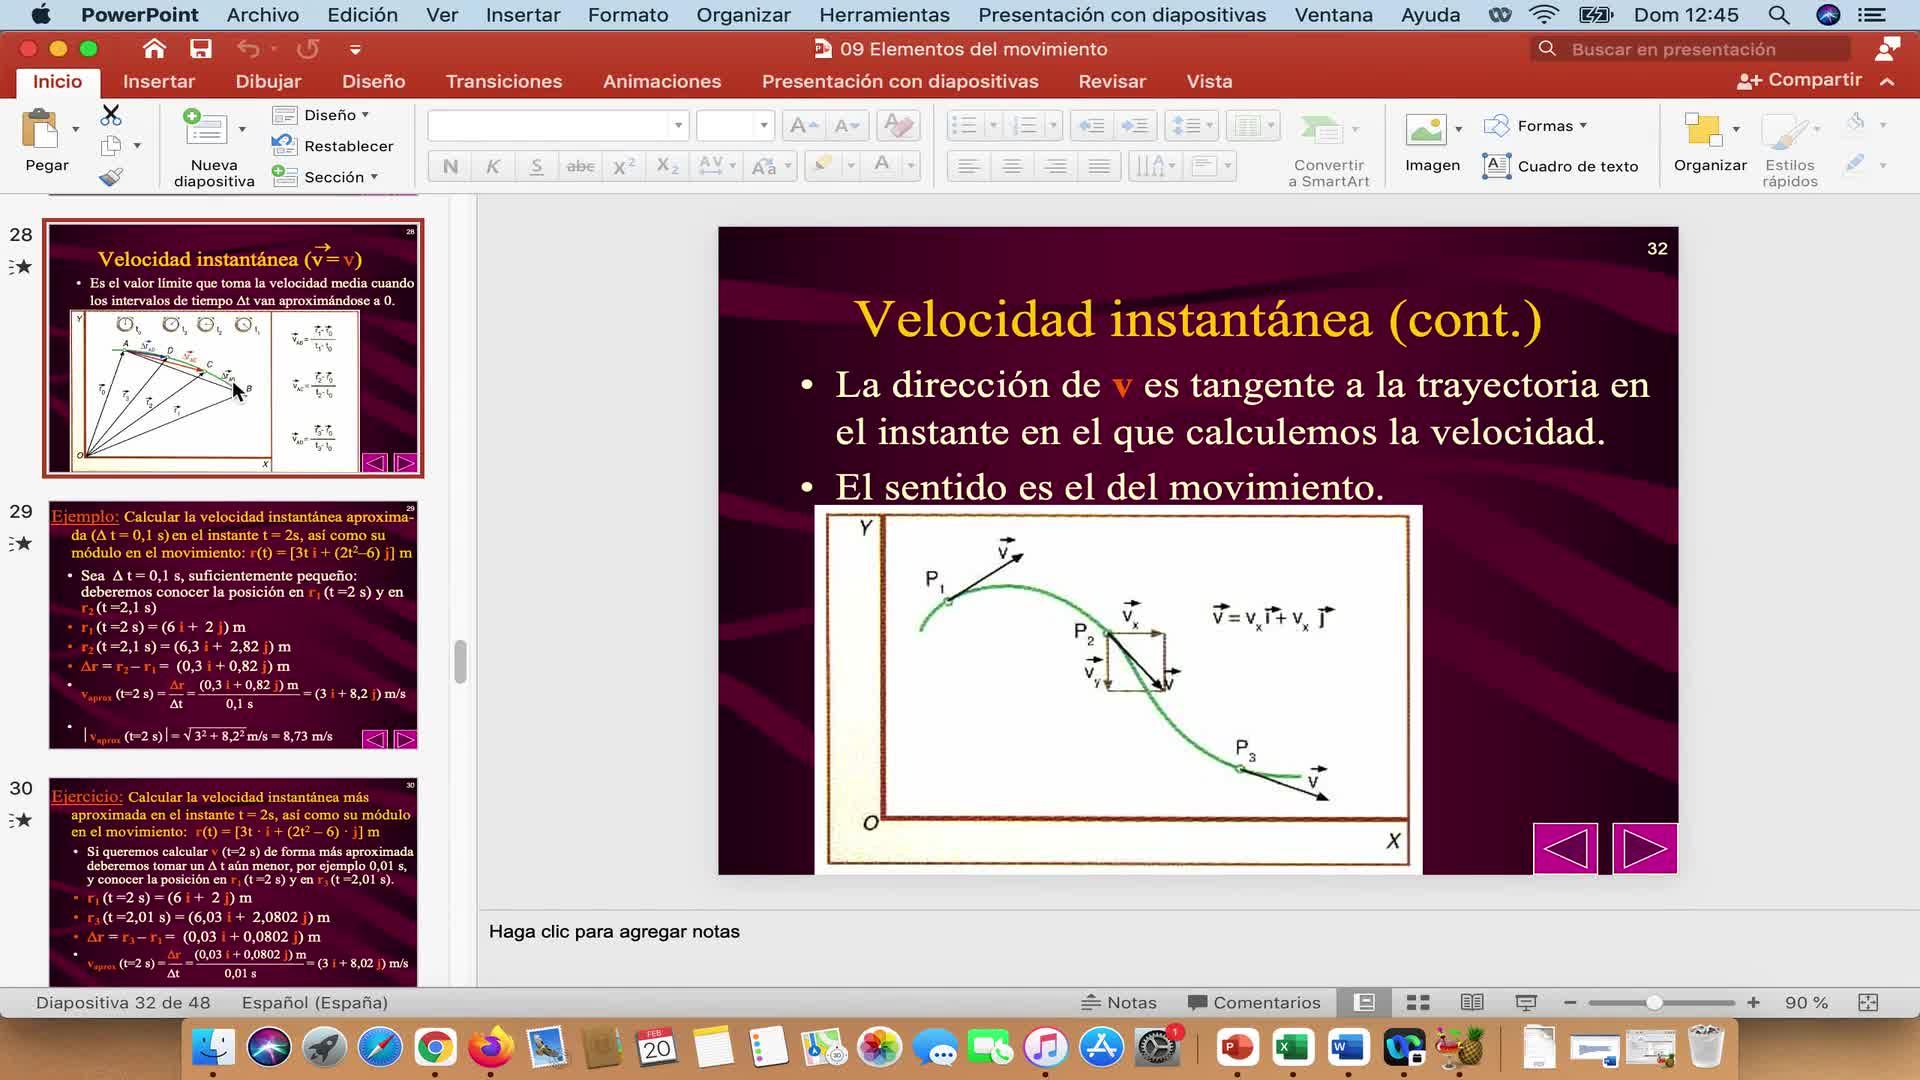Open the Herramientas menu
Image resolution: width=1920 pixels, height=1080 pixels.
884,15
